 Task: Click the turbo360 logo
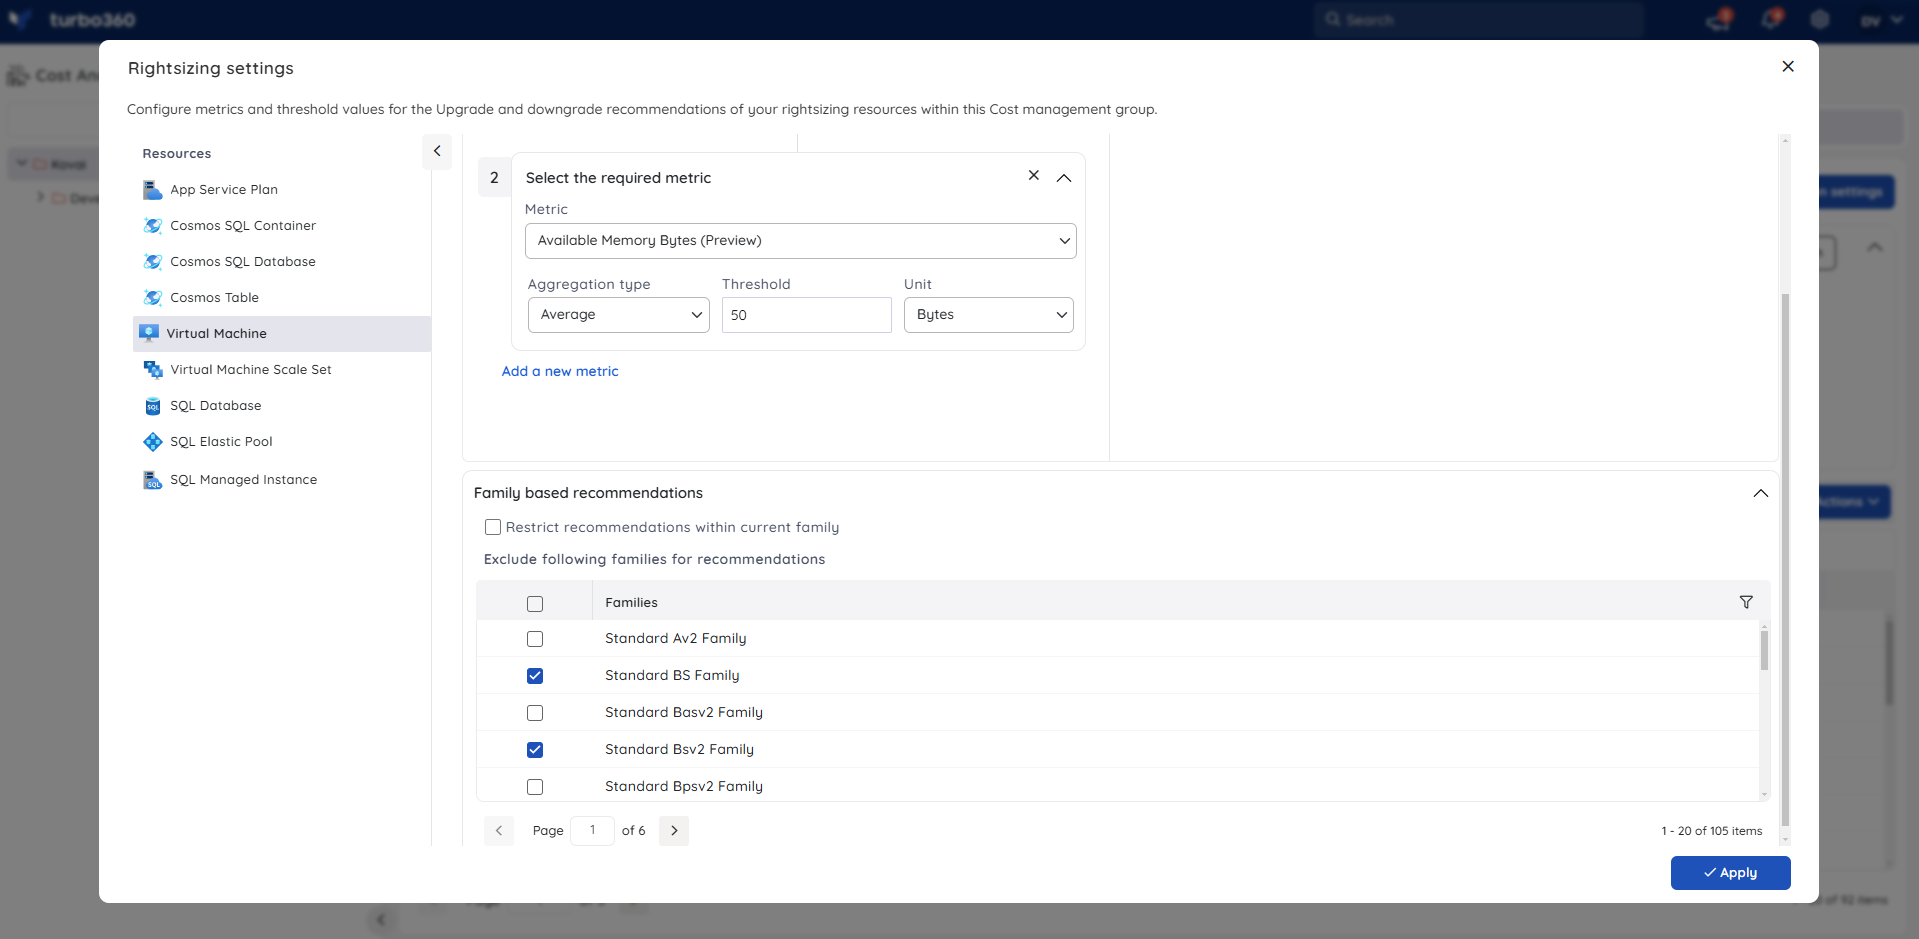(x=72, y=20)
